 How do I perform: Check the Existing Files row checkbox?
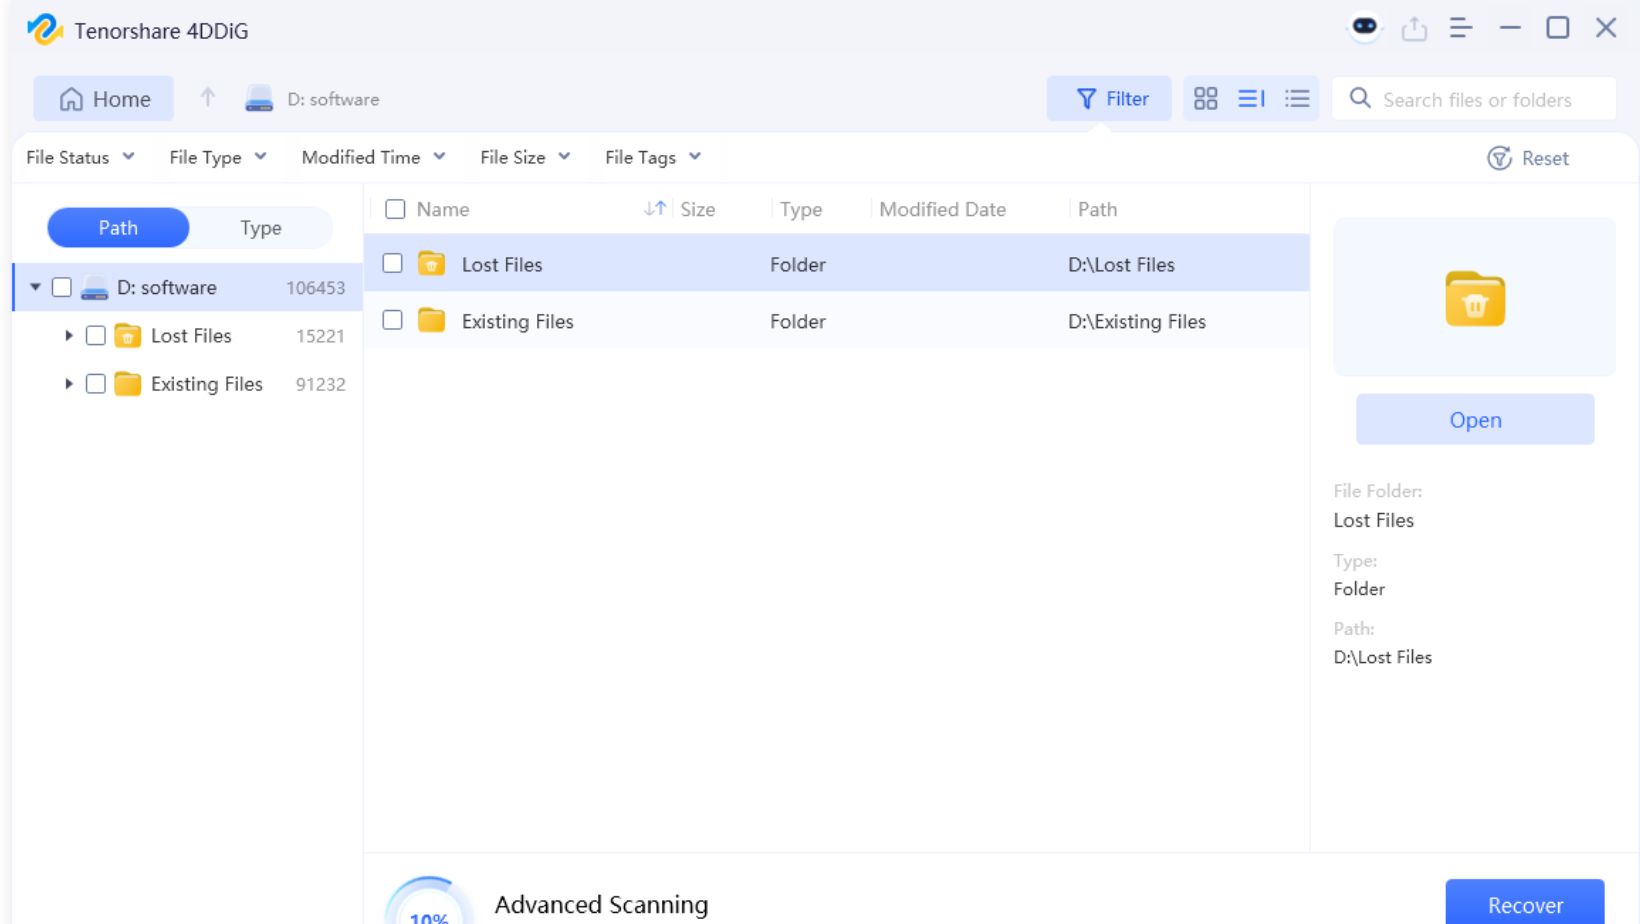pos(393,320)
